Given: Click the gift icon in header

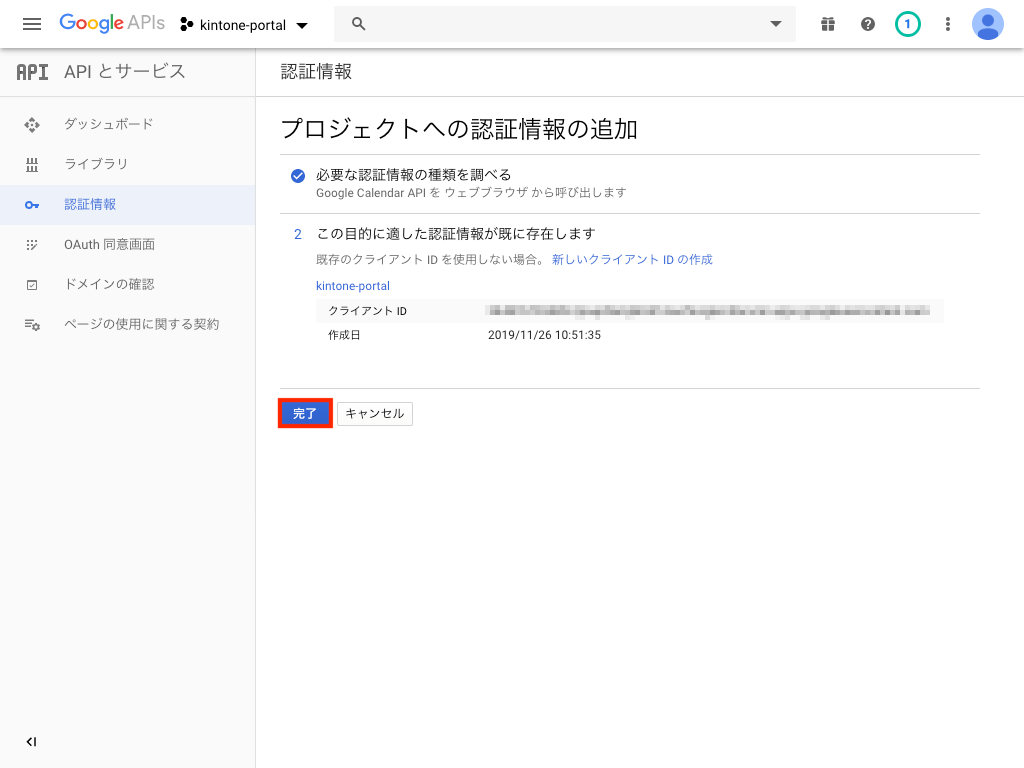Looking at the screenshot, I should click(827, 24).
